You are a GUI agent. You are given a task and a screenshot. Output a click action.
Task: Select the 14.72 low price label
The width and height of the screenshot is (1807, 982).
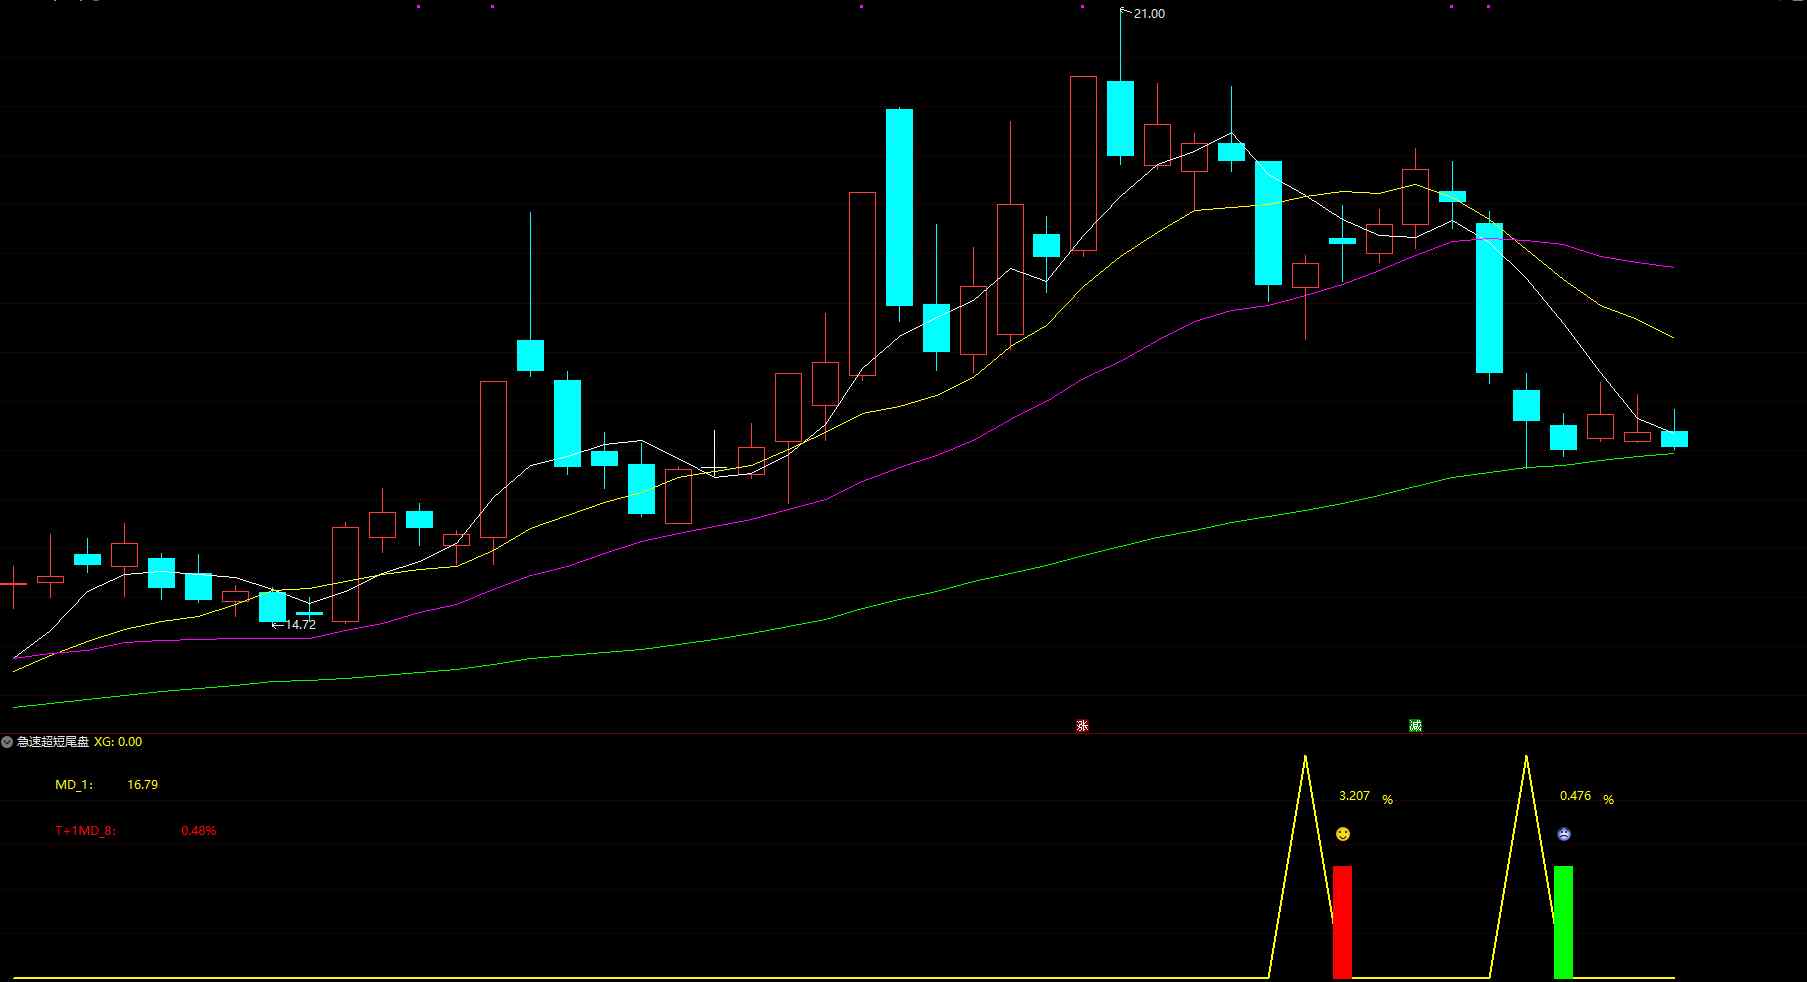pyautogui.click(x=300, y=624)
